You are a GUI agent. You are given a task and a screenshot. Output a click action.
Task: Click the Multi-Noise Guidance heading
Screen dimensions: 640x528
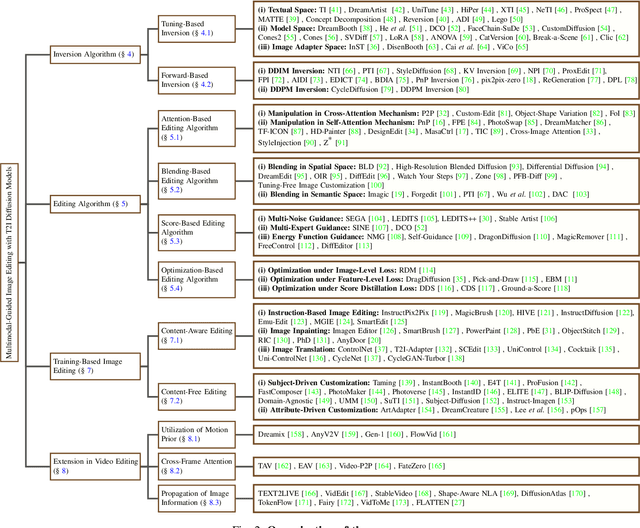coord(300,219)
